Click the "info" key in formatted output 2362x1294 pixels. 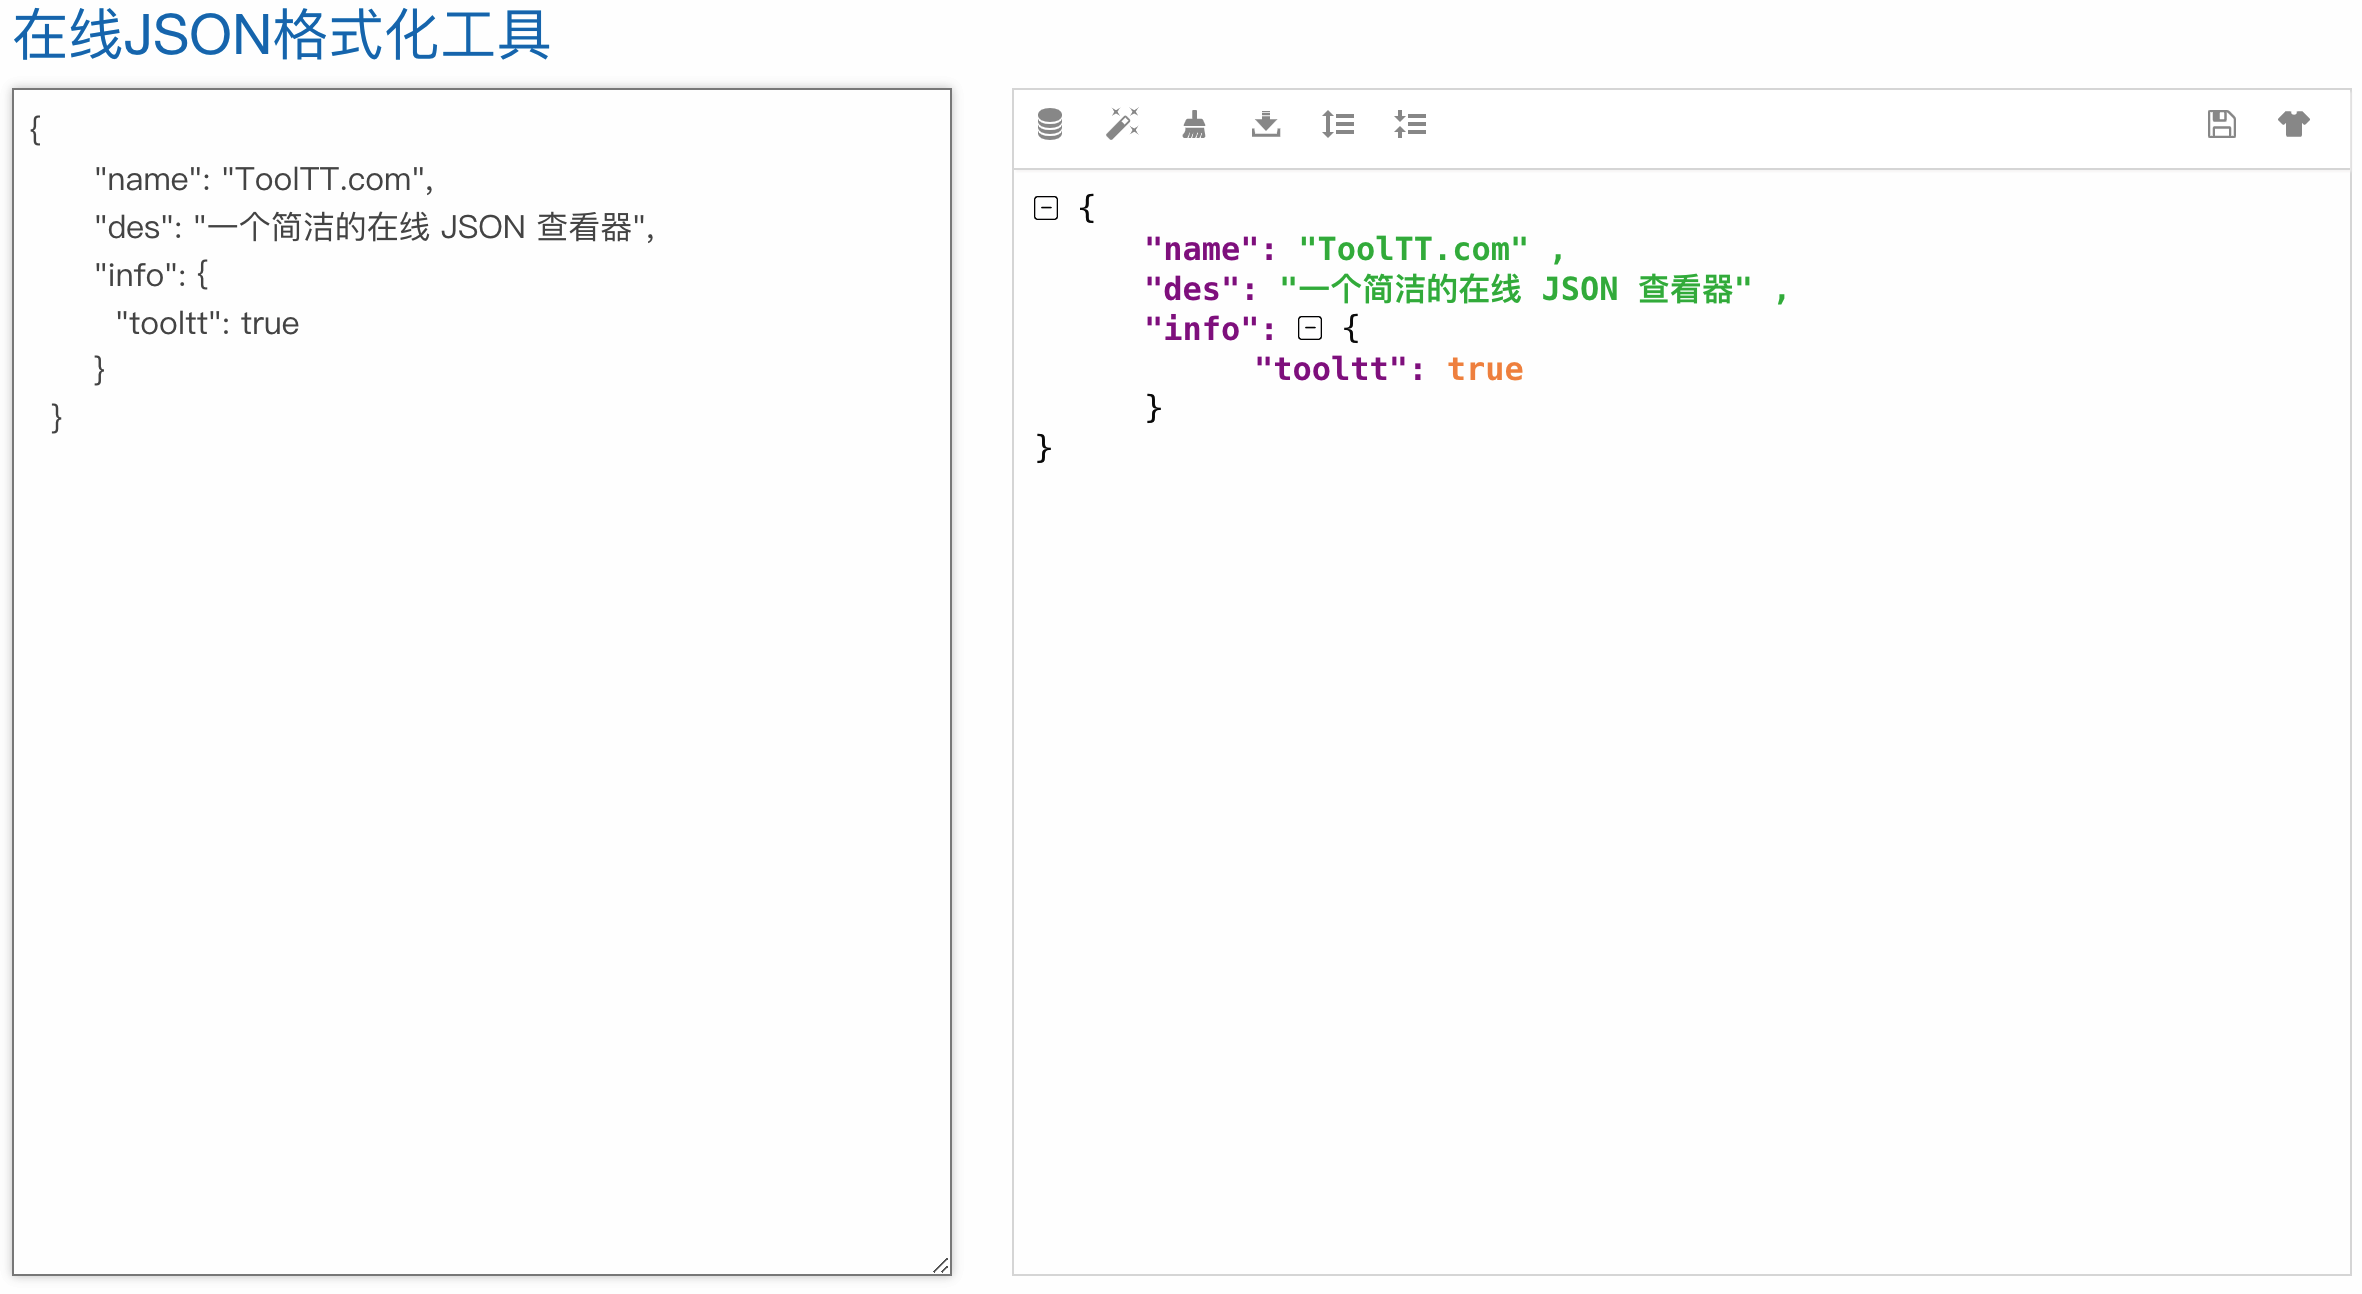(x=1202, y=329)
